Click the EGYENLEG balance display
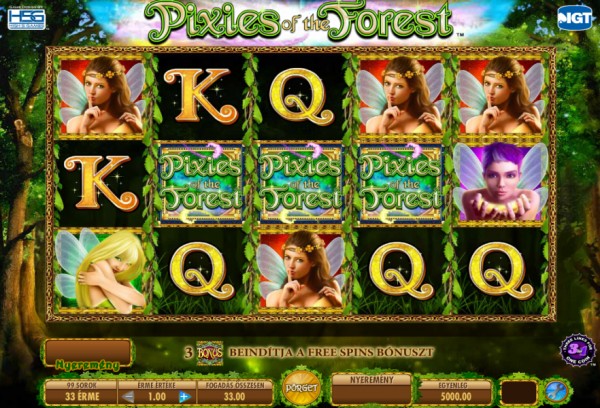600x408 pixels. (455, 392)
